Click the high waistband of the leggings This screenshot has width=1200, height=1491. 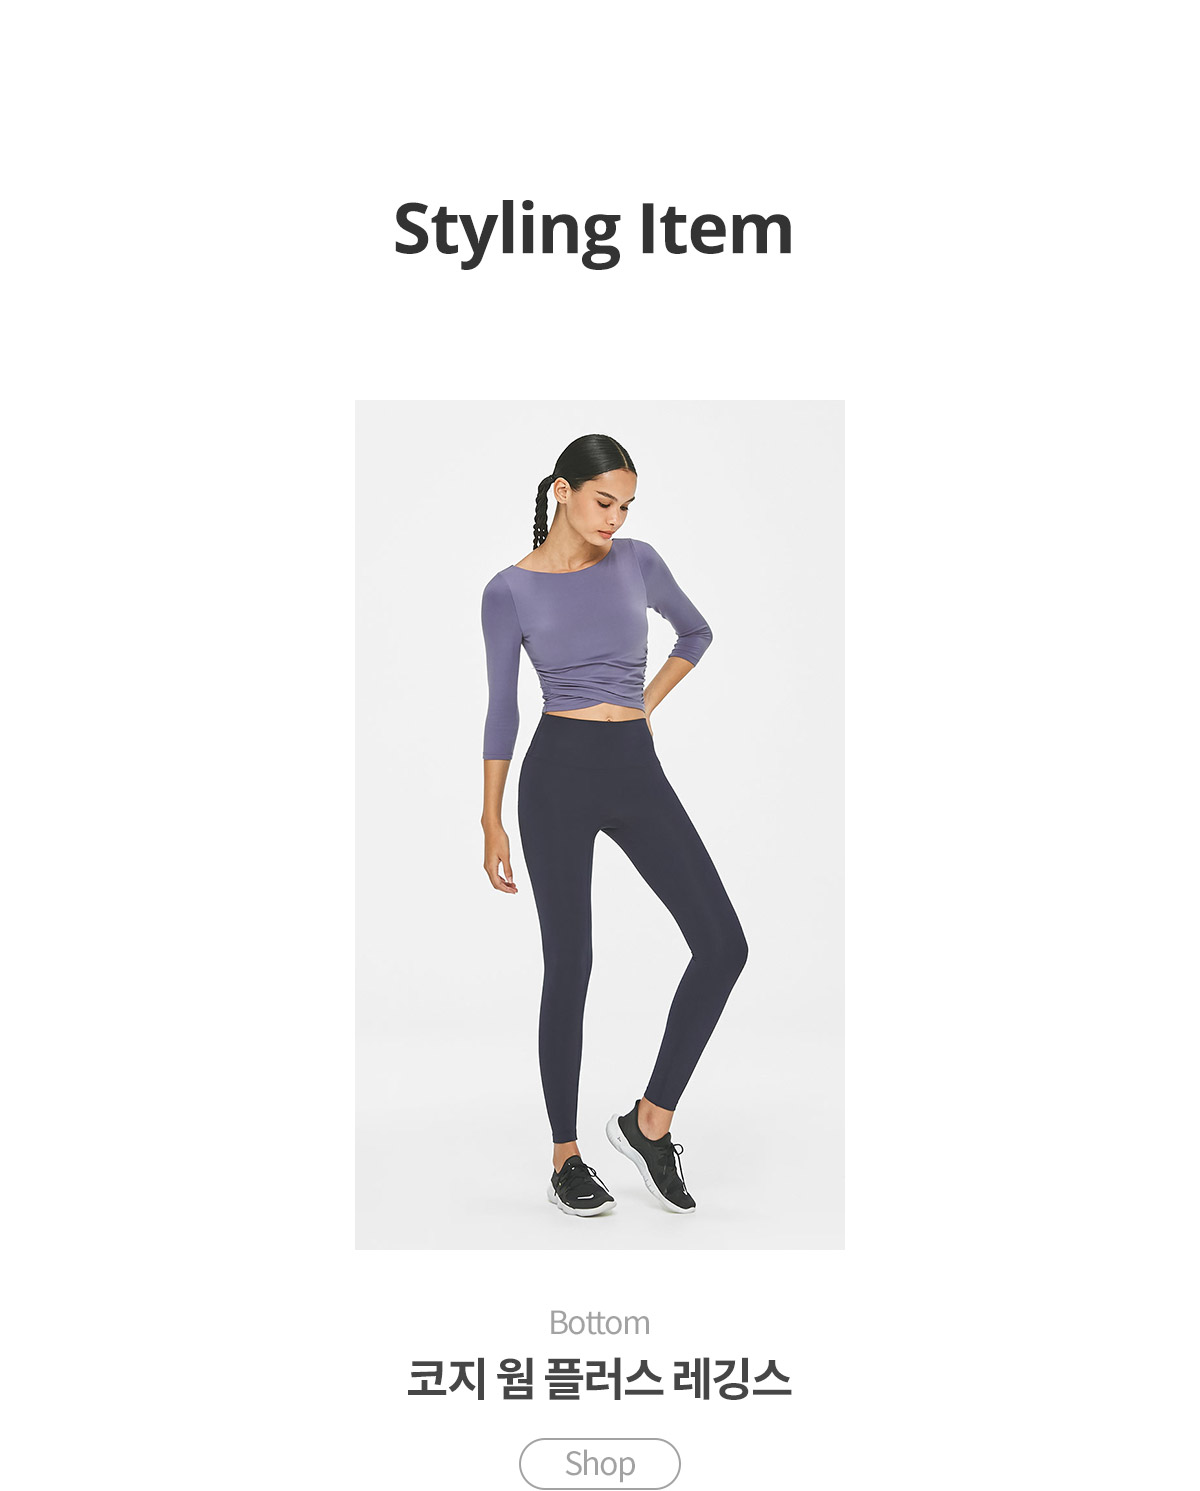[x=590, y=730]
